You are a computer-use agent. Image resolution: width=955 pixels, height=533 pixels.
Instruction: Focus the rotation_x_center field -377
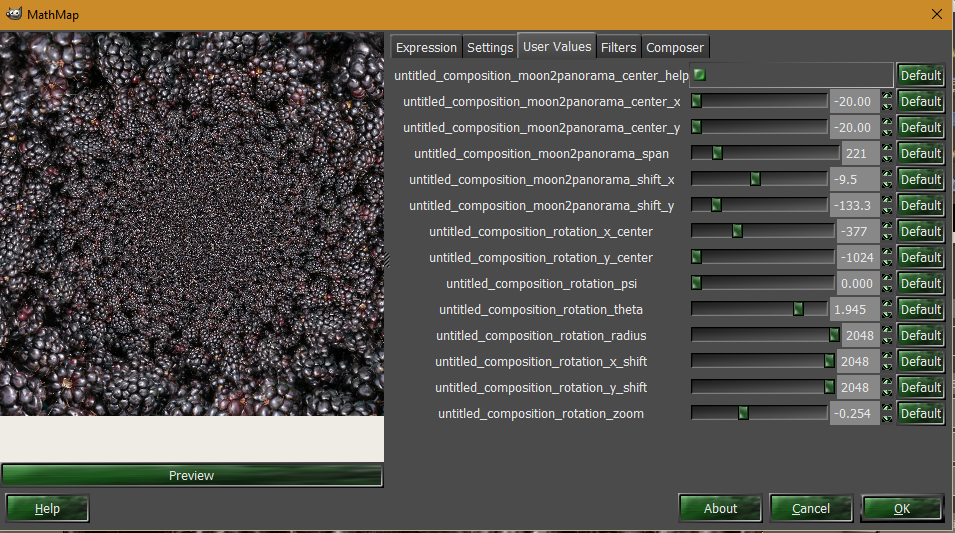click(858, 231)
